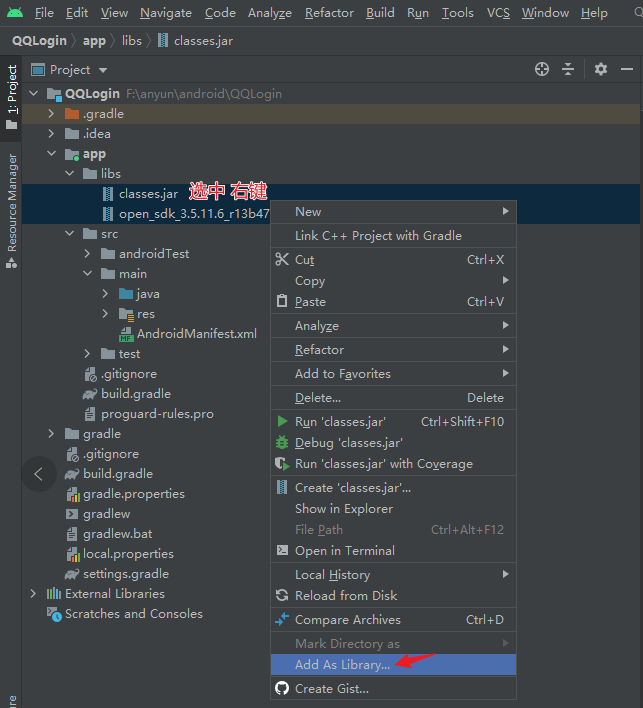This screenshot has height=708, width=643.
Task: Open Add to Favorites submenu
Action: [393, 373]
